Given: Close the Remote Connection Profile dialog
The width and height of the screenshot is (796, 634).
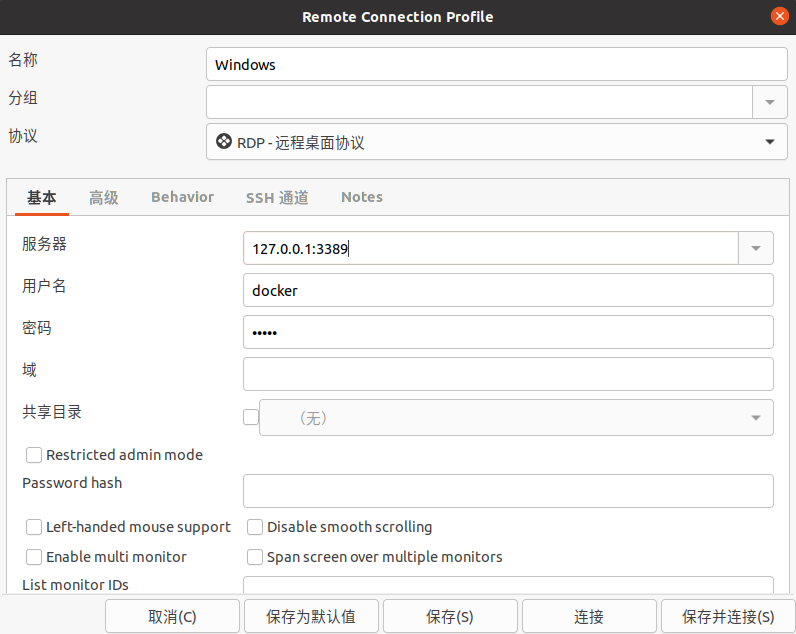Looking at the screenshot, I should point(779,16).
